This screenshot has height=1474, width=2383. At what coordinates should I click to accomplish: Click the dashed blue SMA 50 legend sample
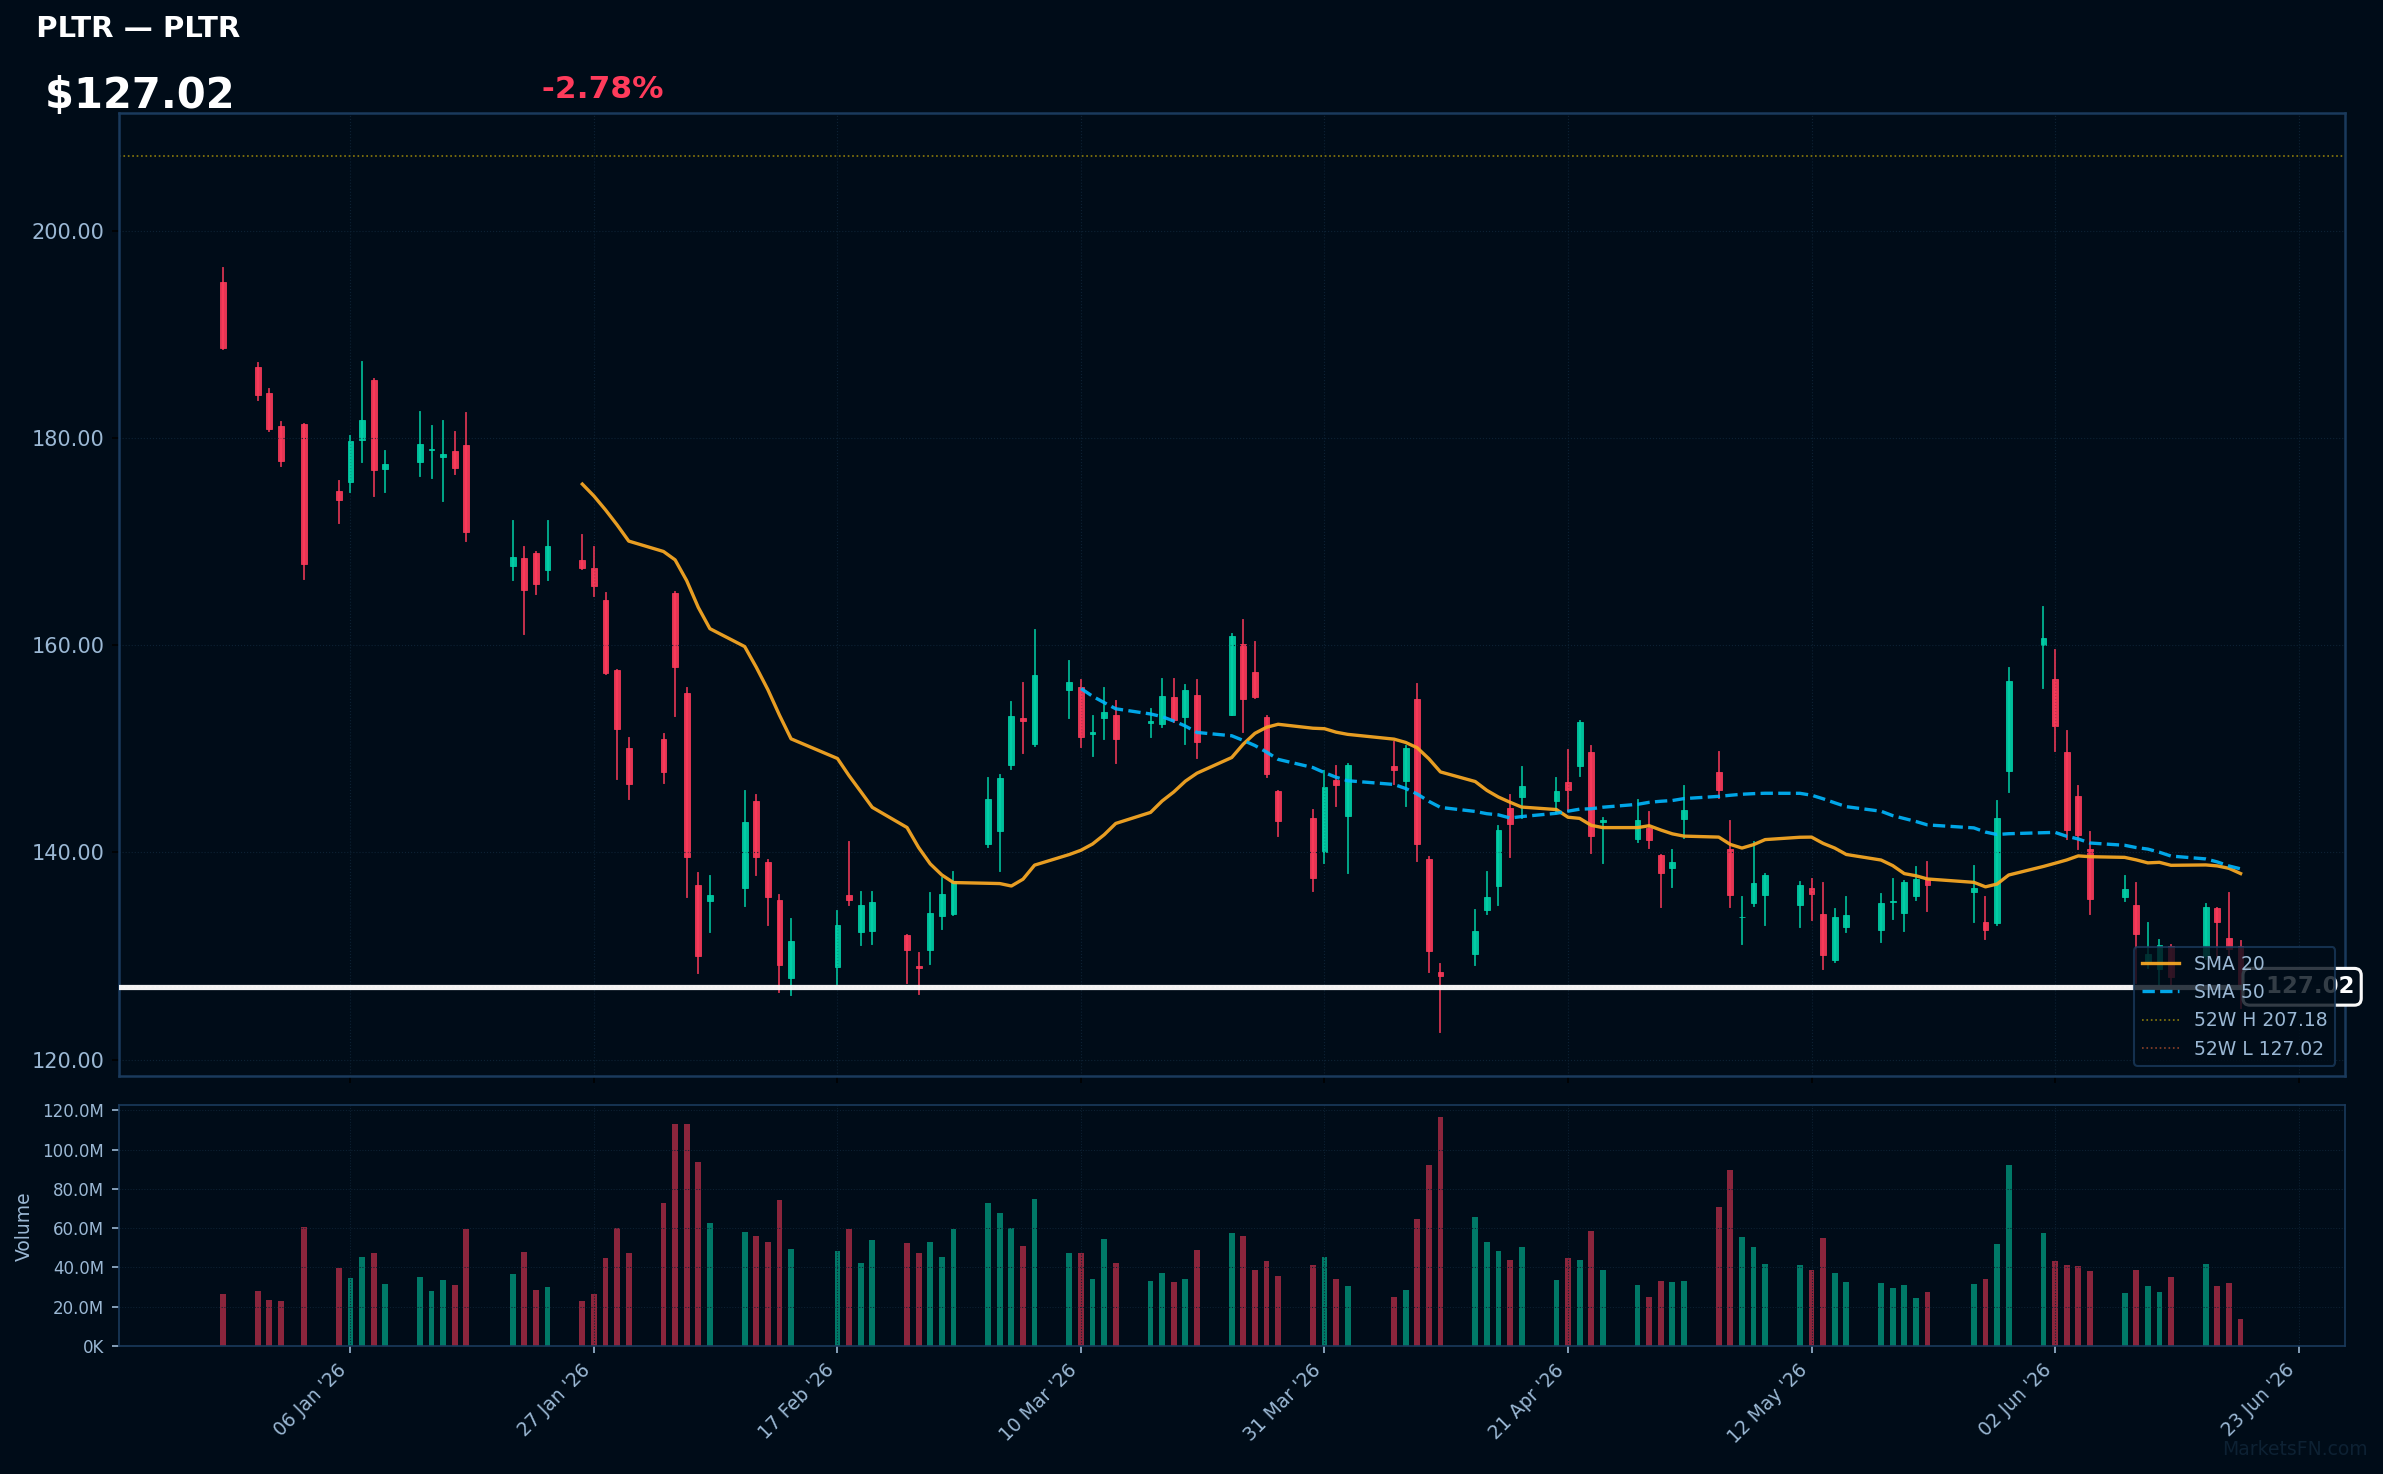tap(2161, 992)
